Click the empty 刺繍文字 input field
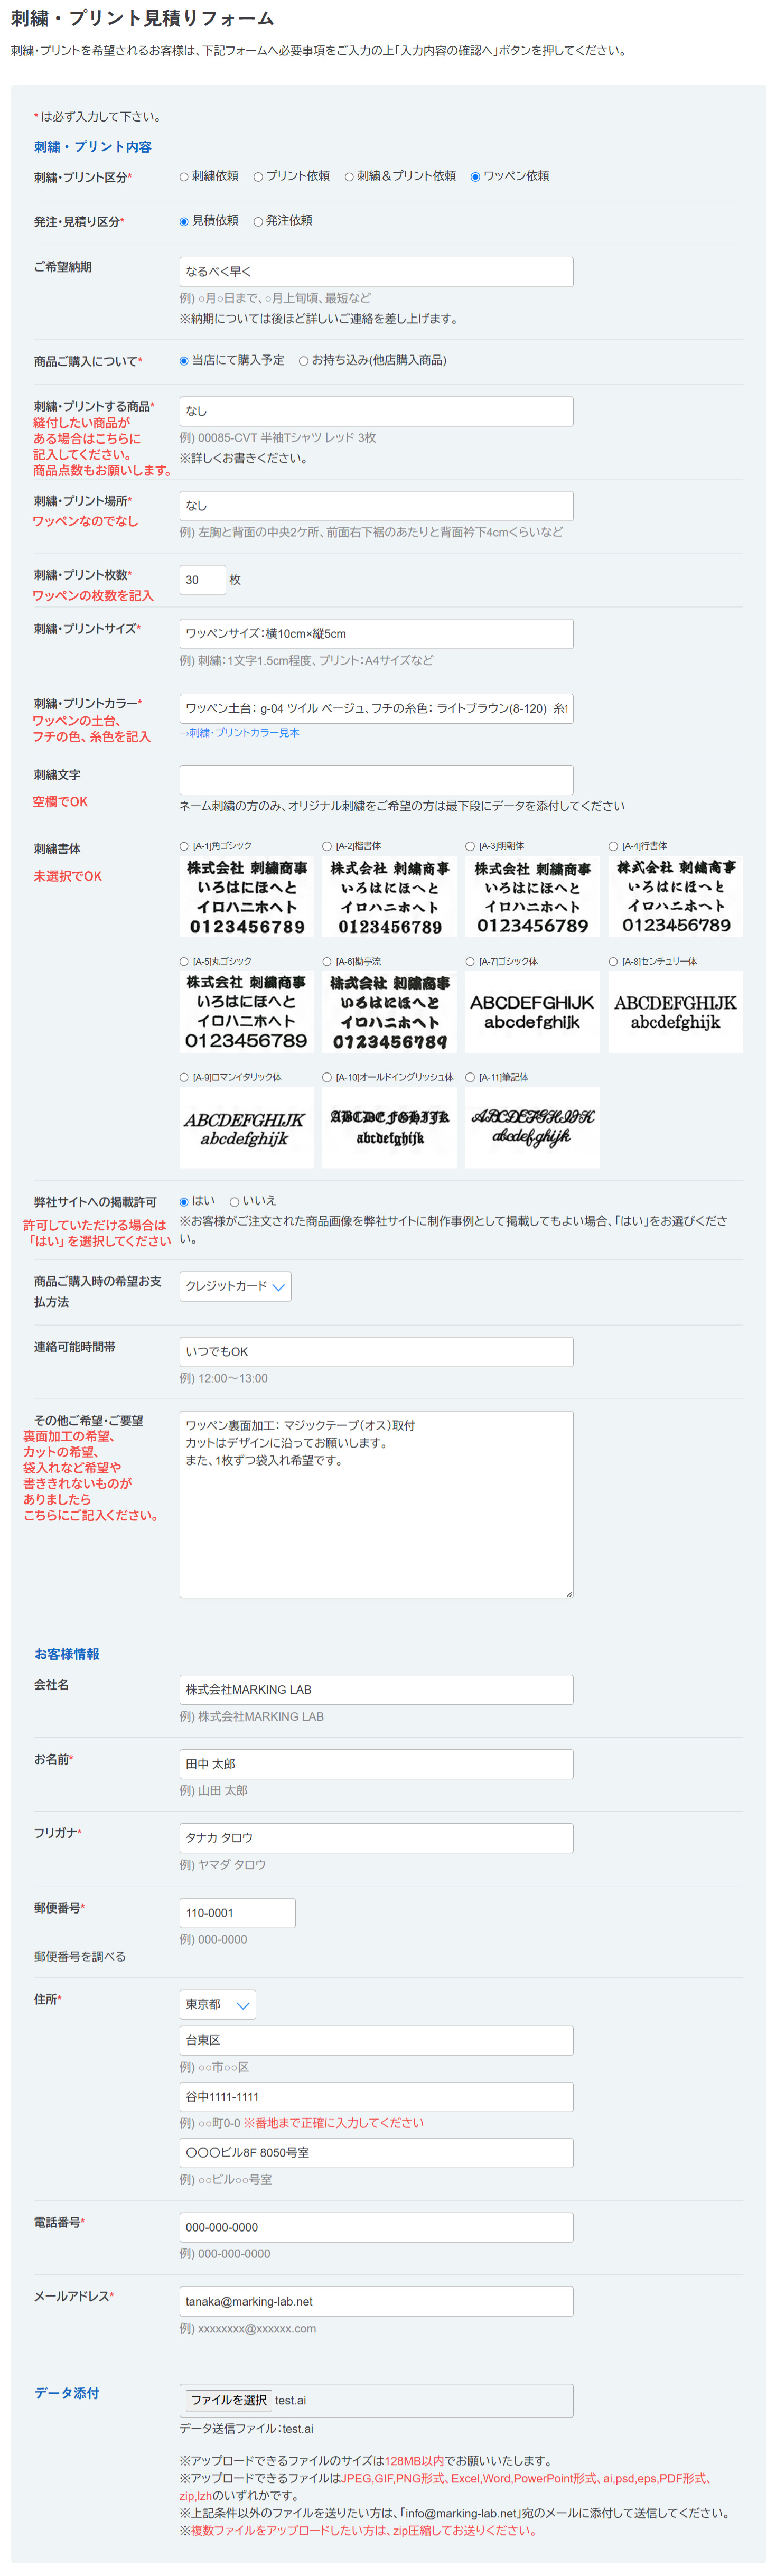The height and width of the screenshot is (2576, 776). coord(376,780)
